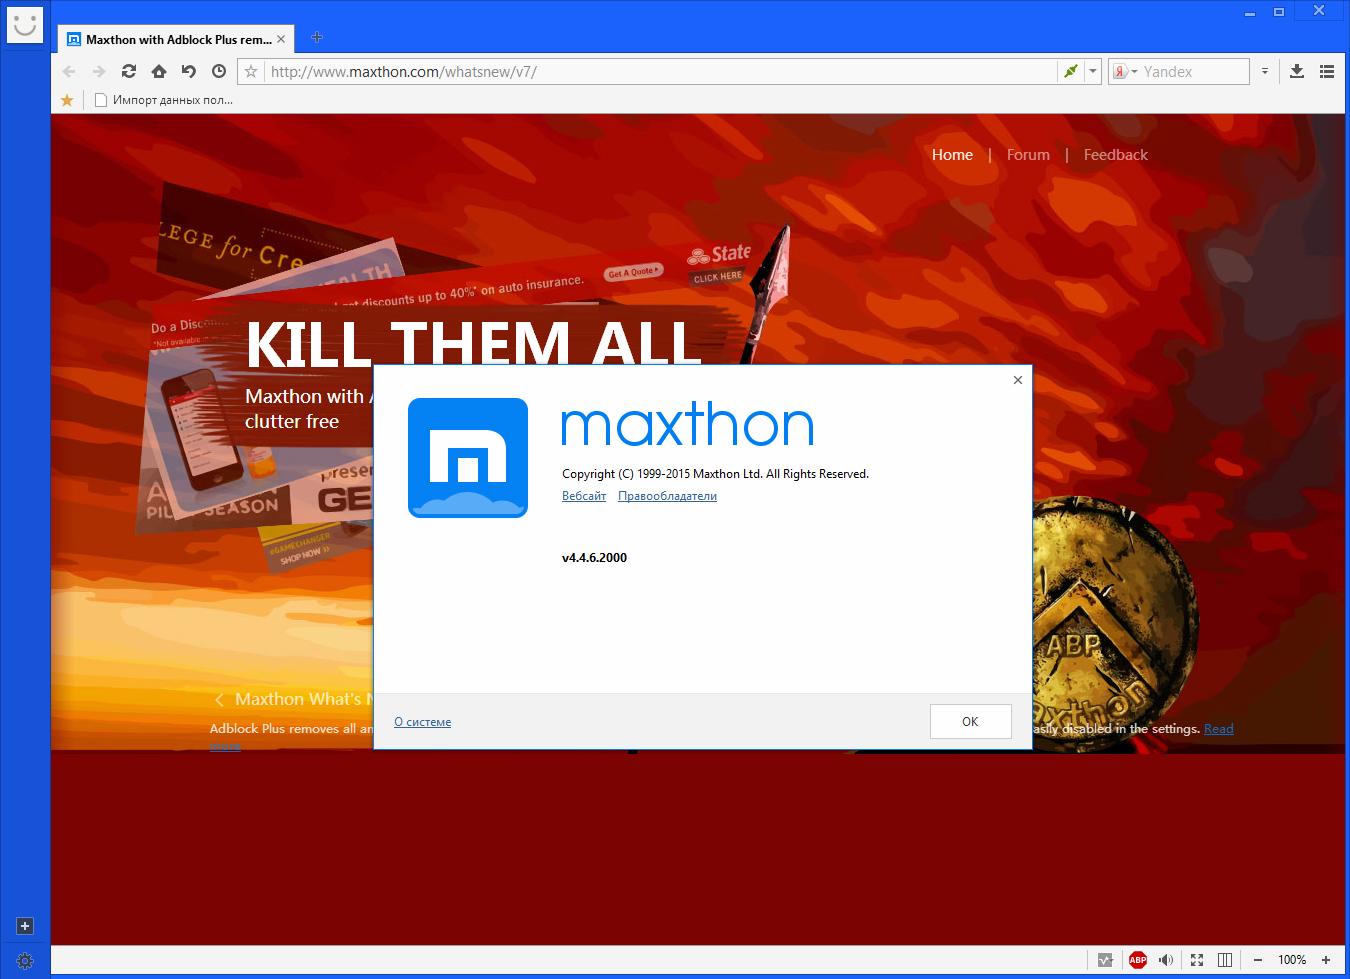Click the Read more link on webpage

point(1219,729)
